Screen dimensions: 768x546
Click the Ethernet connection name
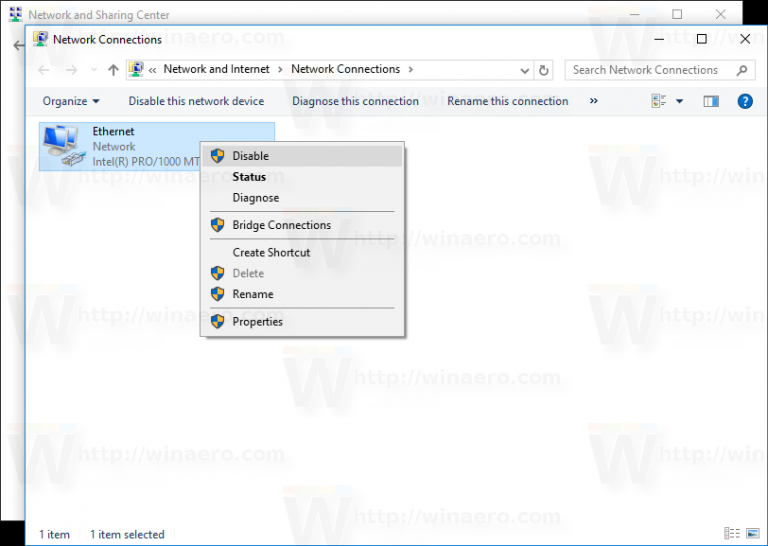(113, 132)
